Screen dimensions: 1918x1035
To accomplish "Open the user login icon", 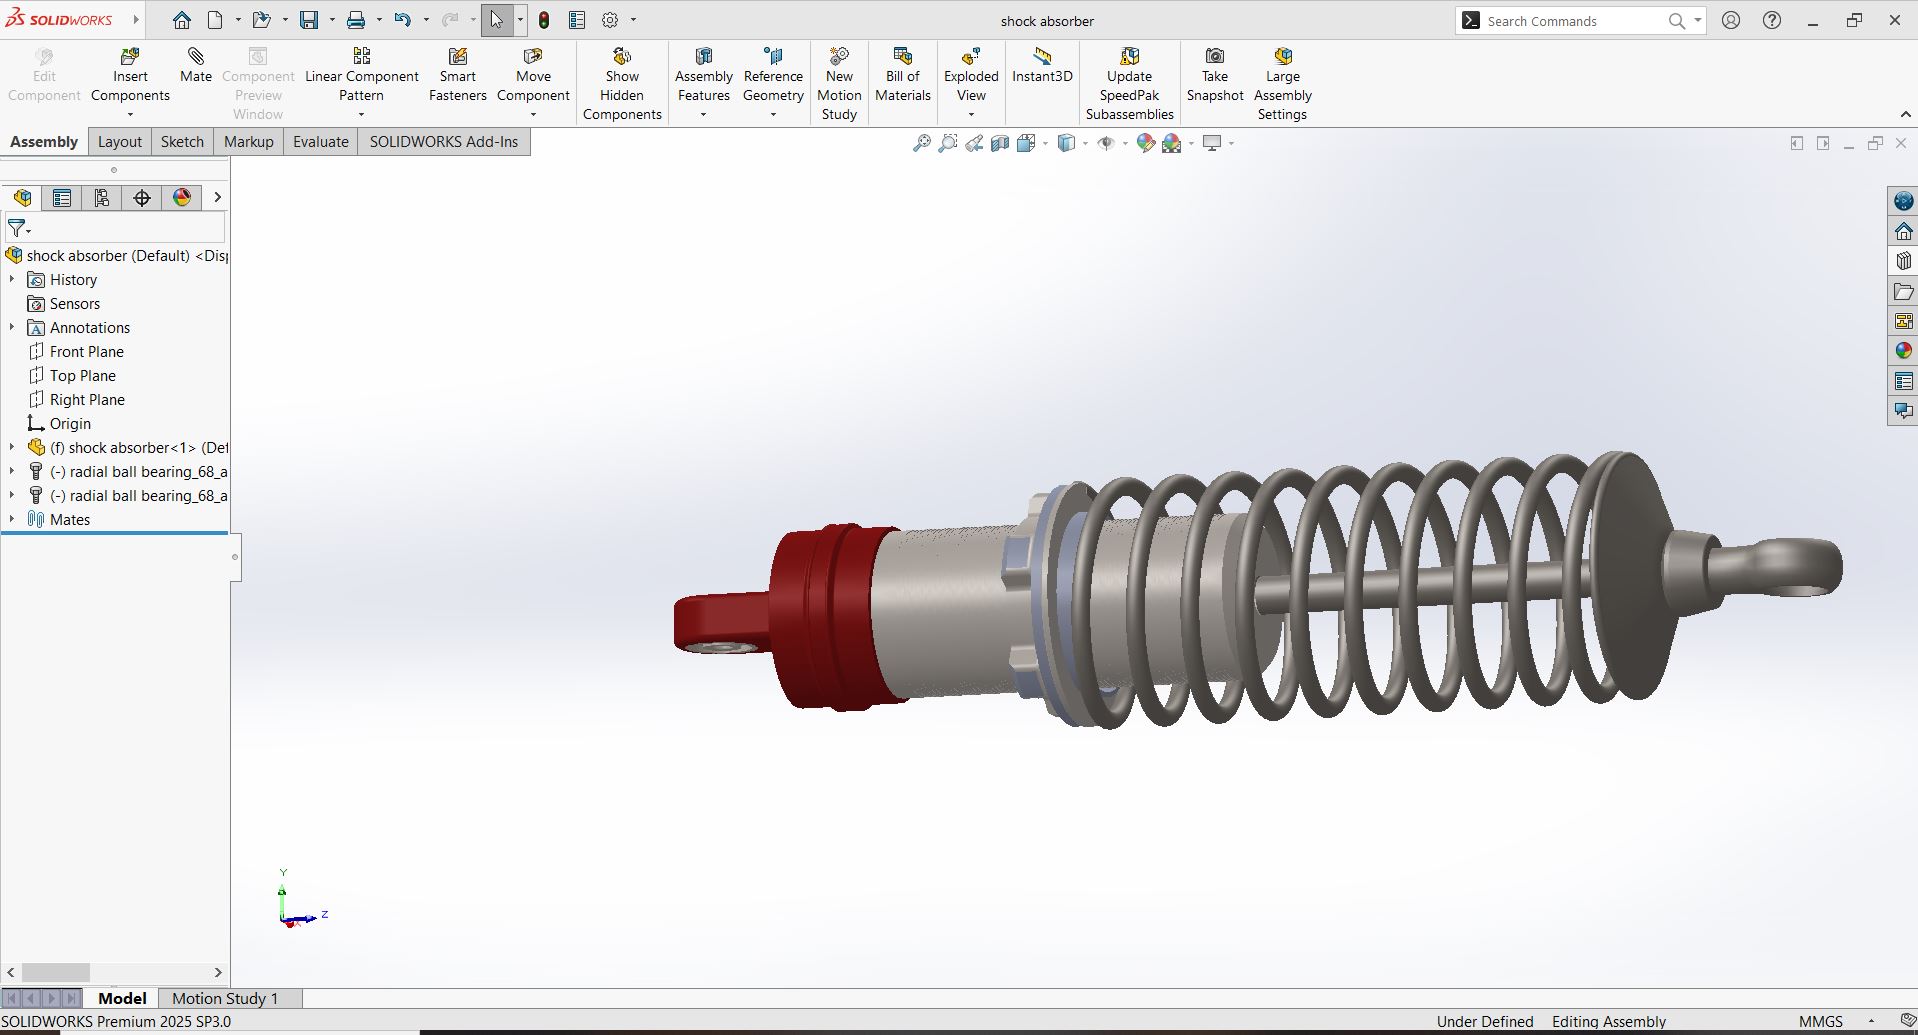I will 1731,20.
